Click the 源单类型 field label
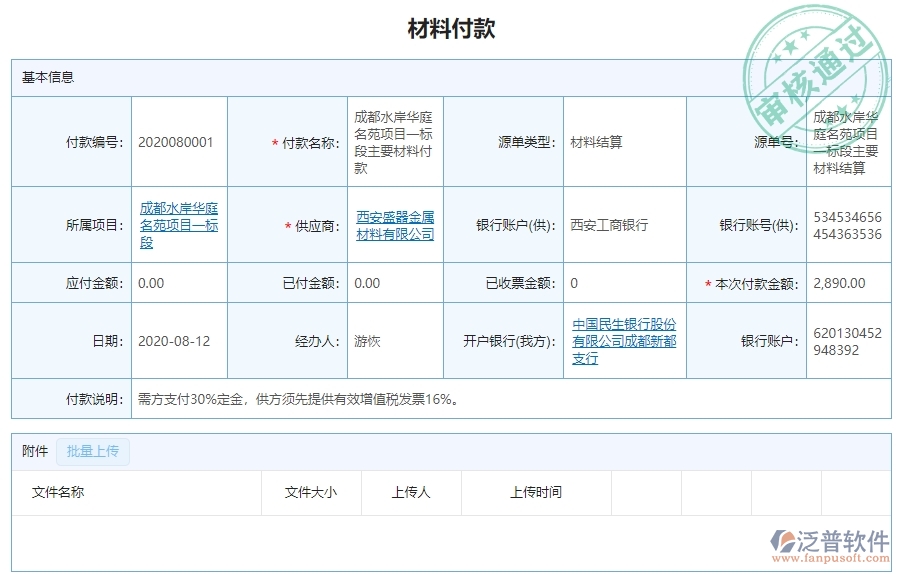The height and width of the screenshot is (574, 900). [527, 142]
